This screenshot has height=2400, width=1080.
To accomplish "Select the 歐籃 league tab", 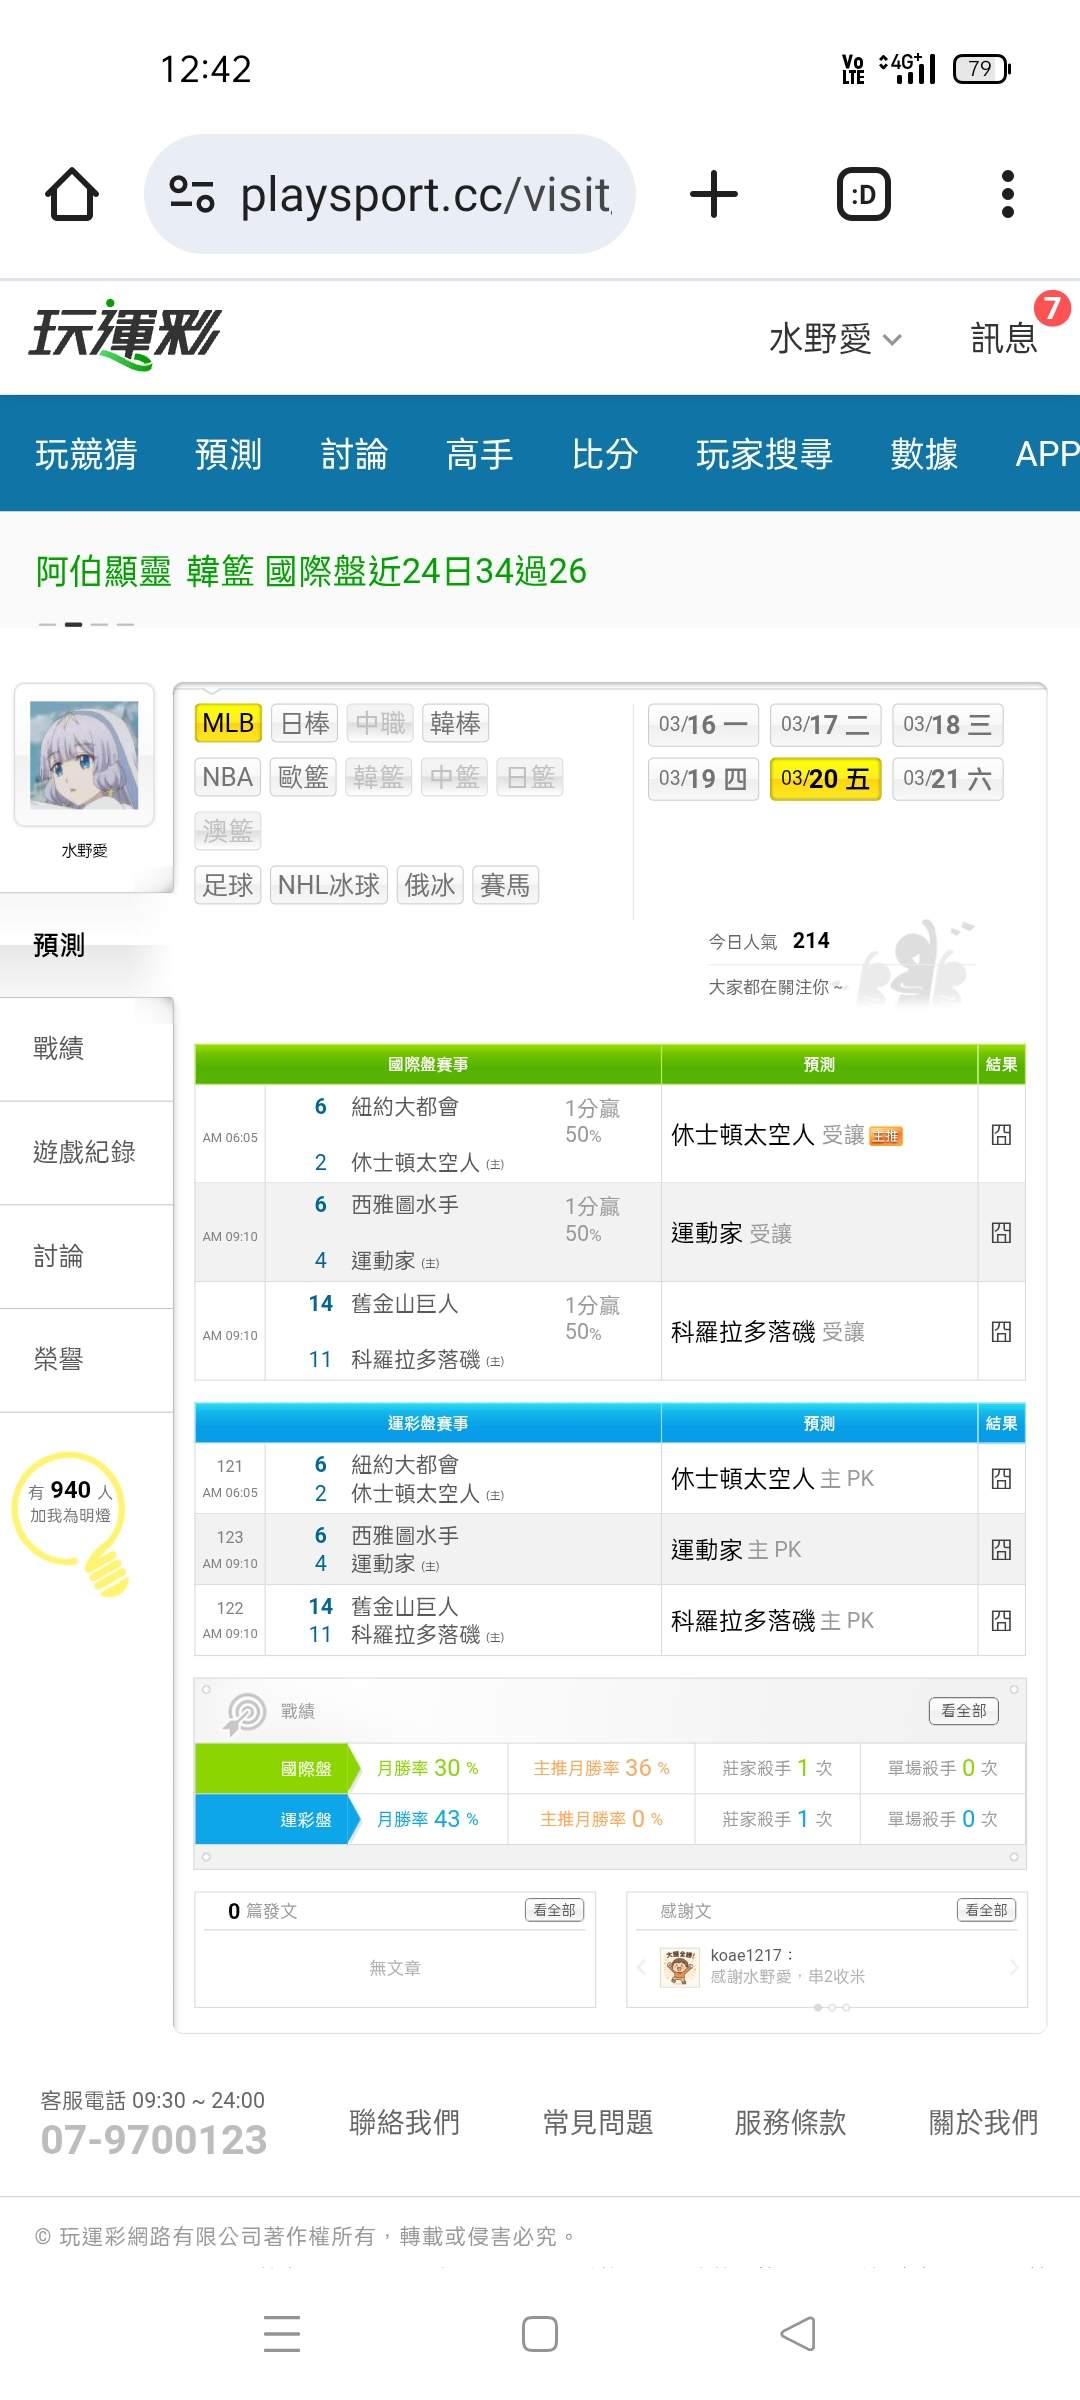I will click(303, 777).
